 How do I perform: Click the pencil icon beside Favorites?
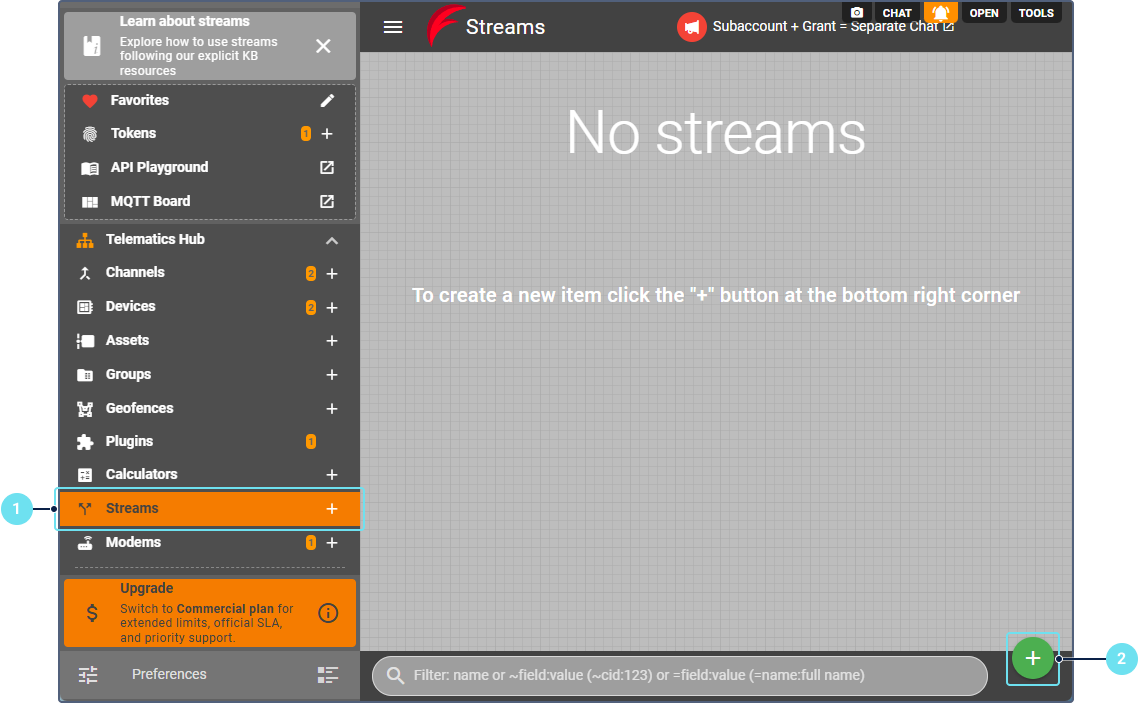[x=327, y=101]
